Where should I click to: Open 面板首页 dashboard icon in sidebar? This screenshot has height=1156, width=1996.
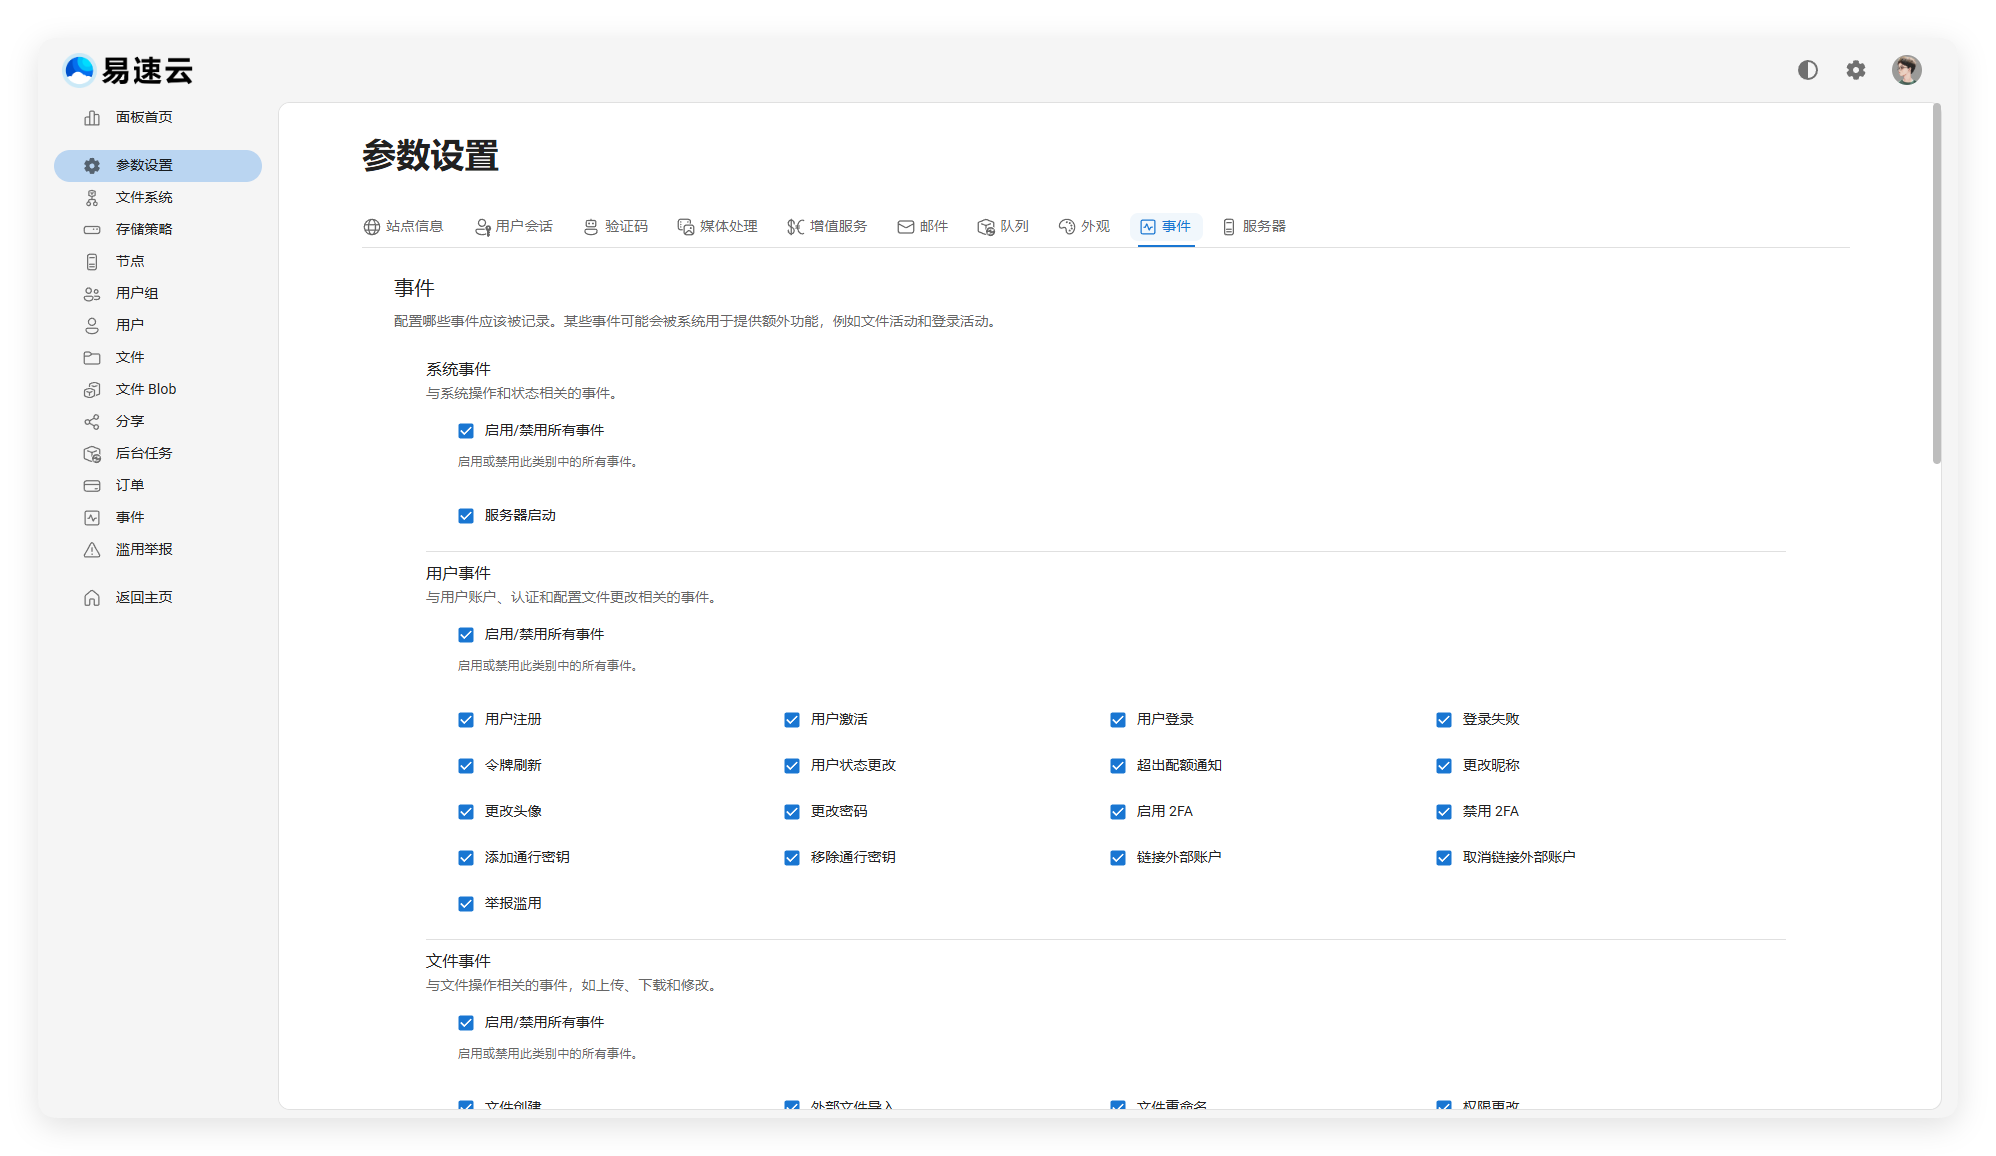[x=92, y=118]
